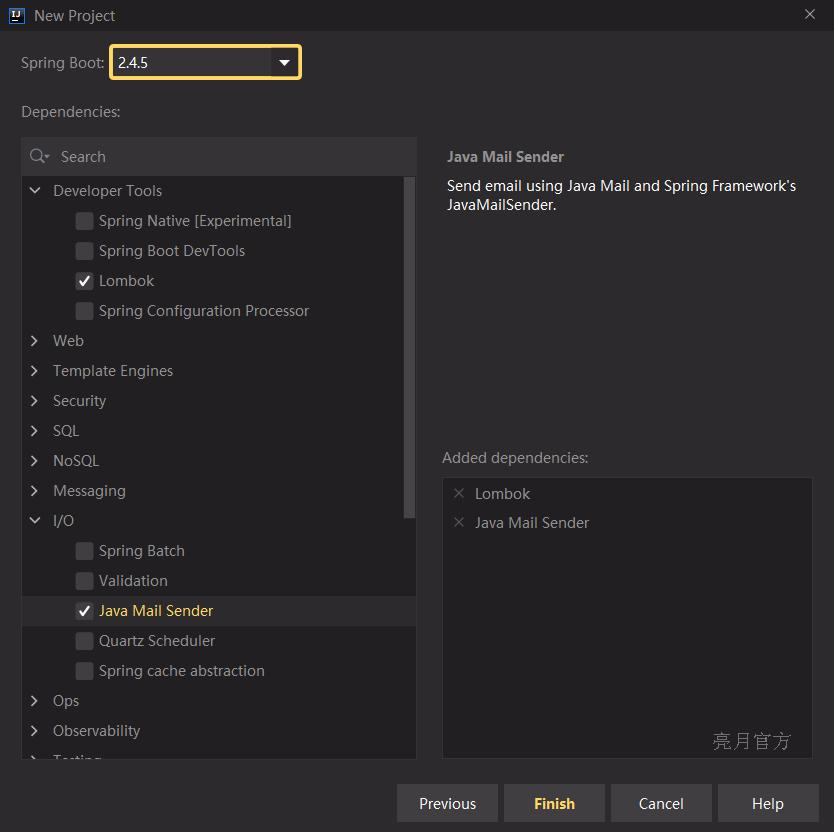The height and width of the screenshot is (832, 834).
Task: Check Spring cache abstraction checkbox
Action: (x=84, y=671)
